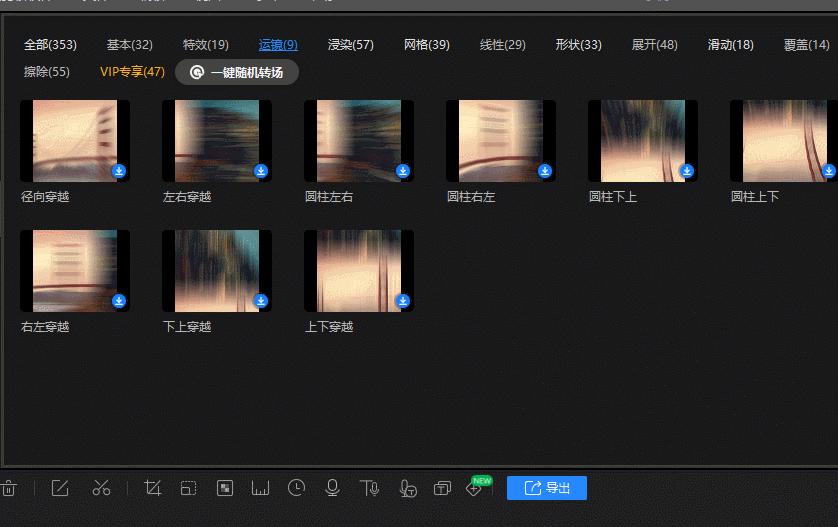Open the 覆盖(14) category tab

(x=806, y=44)
